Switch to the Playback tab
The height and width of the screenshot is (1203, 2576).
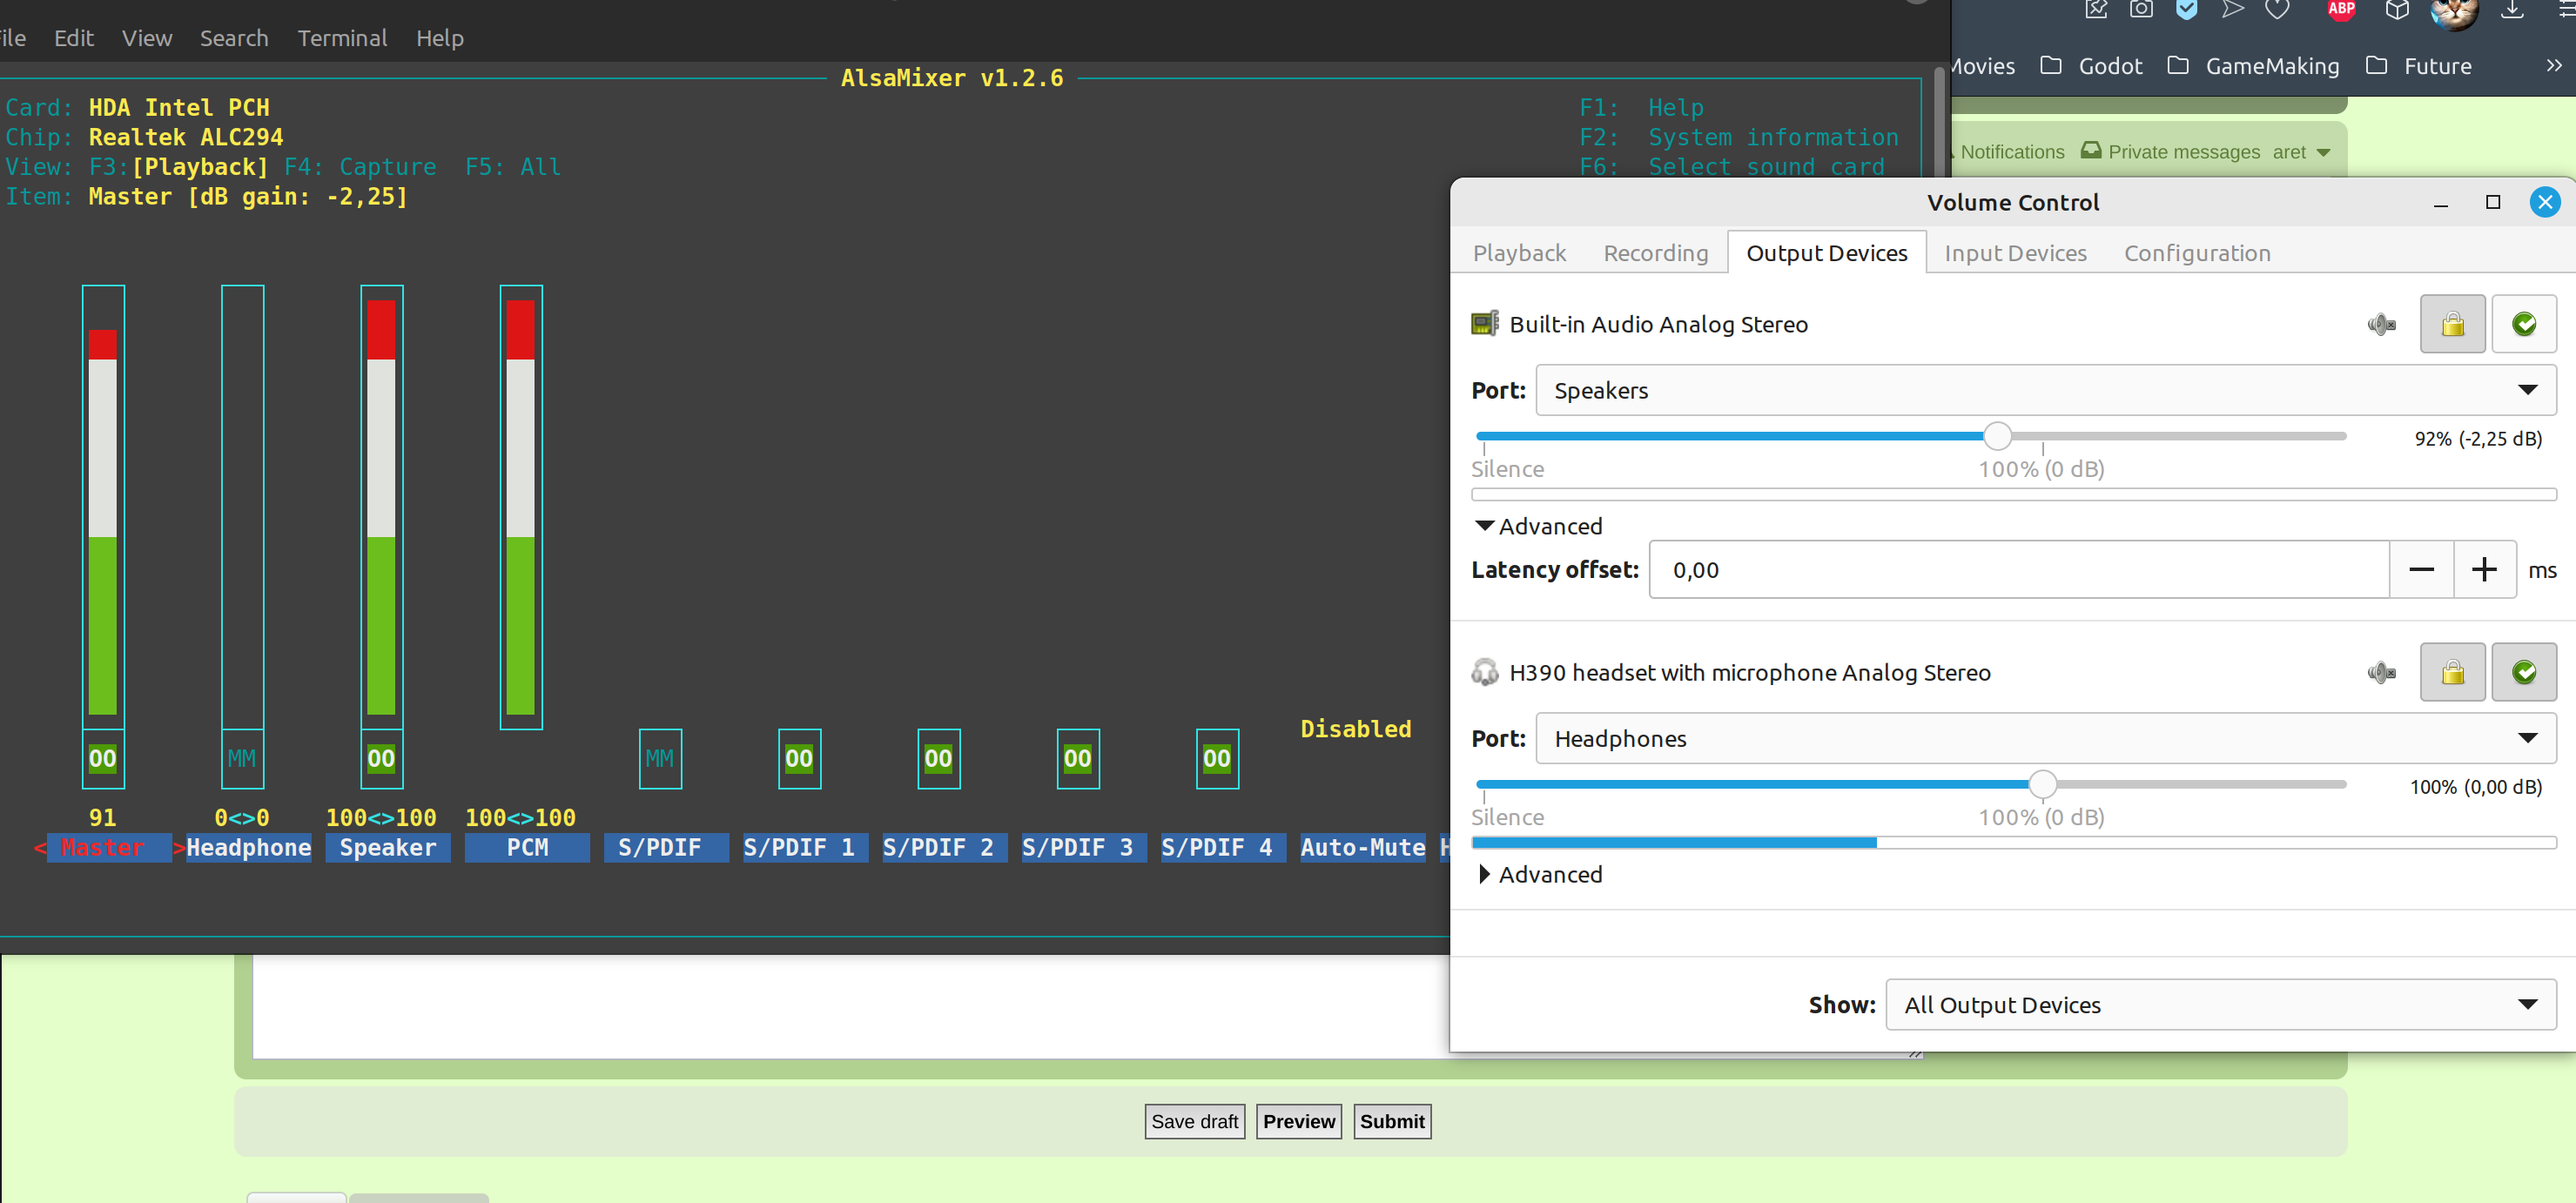pos(1519,253)
